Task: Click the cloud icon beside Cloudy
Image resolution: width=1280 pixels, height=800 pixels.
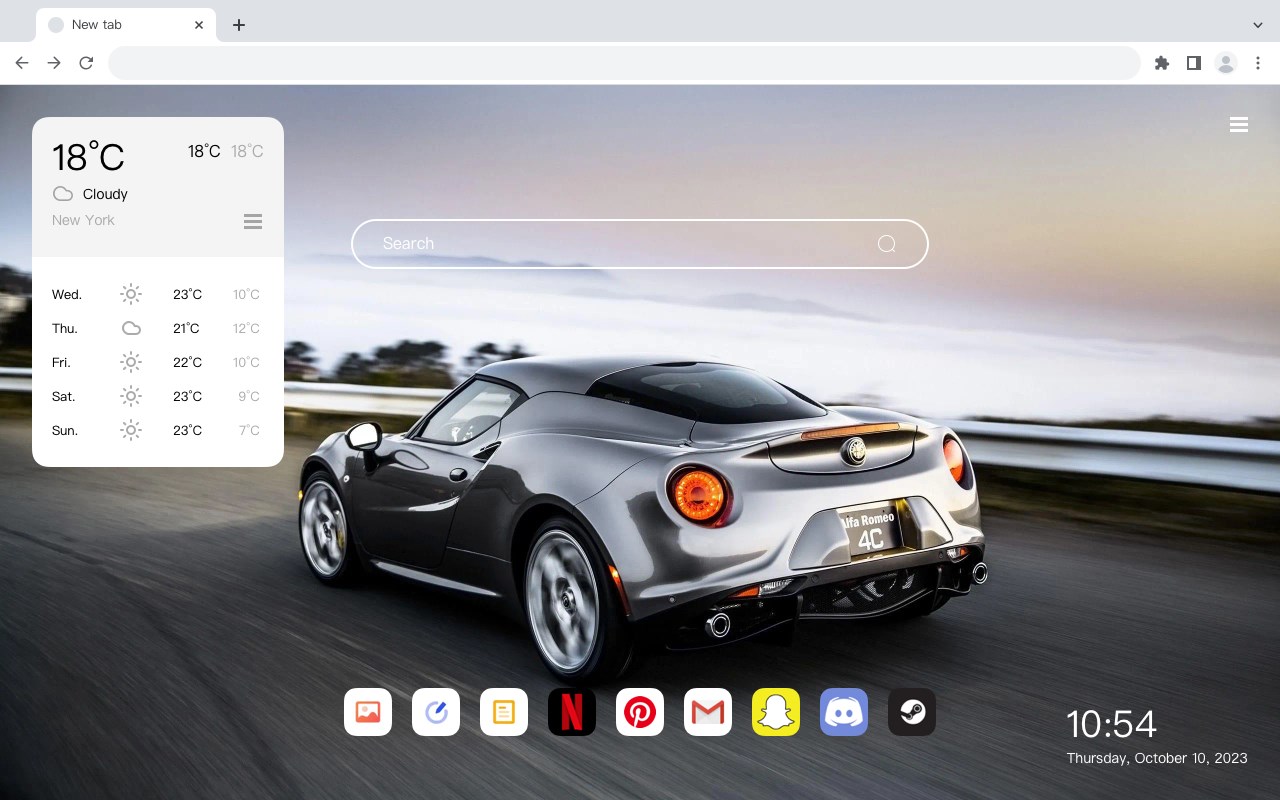Action: pyautogui.click(x=63, y=194)
